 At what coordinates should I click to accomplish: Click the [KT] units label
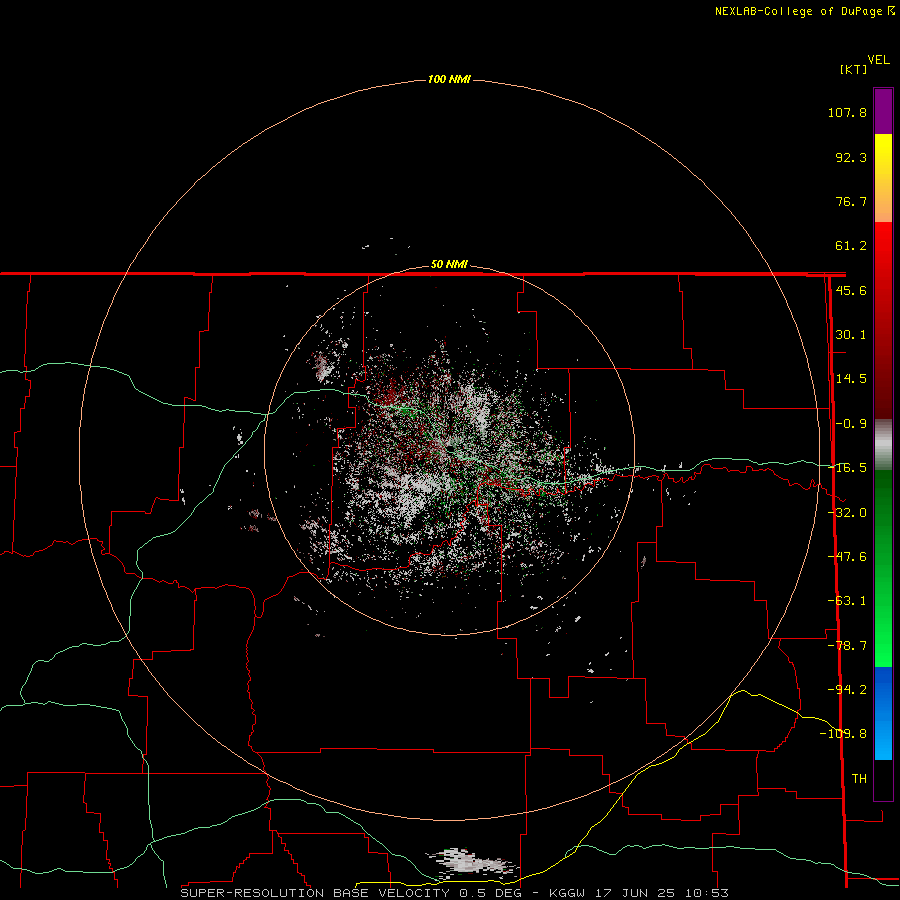click(854, 69)
